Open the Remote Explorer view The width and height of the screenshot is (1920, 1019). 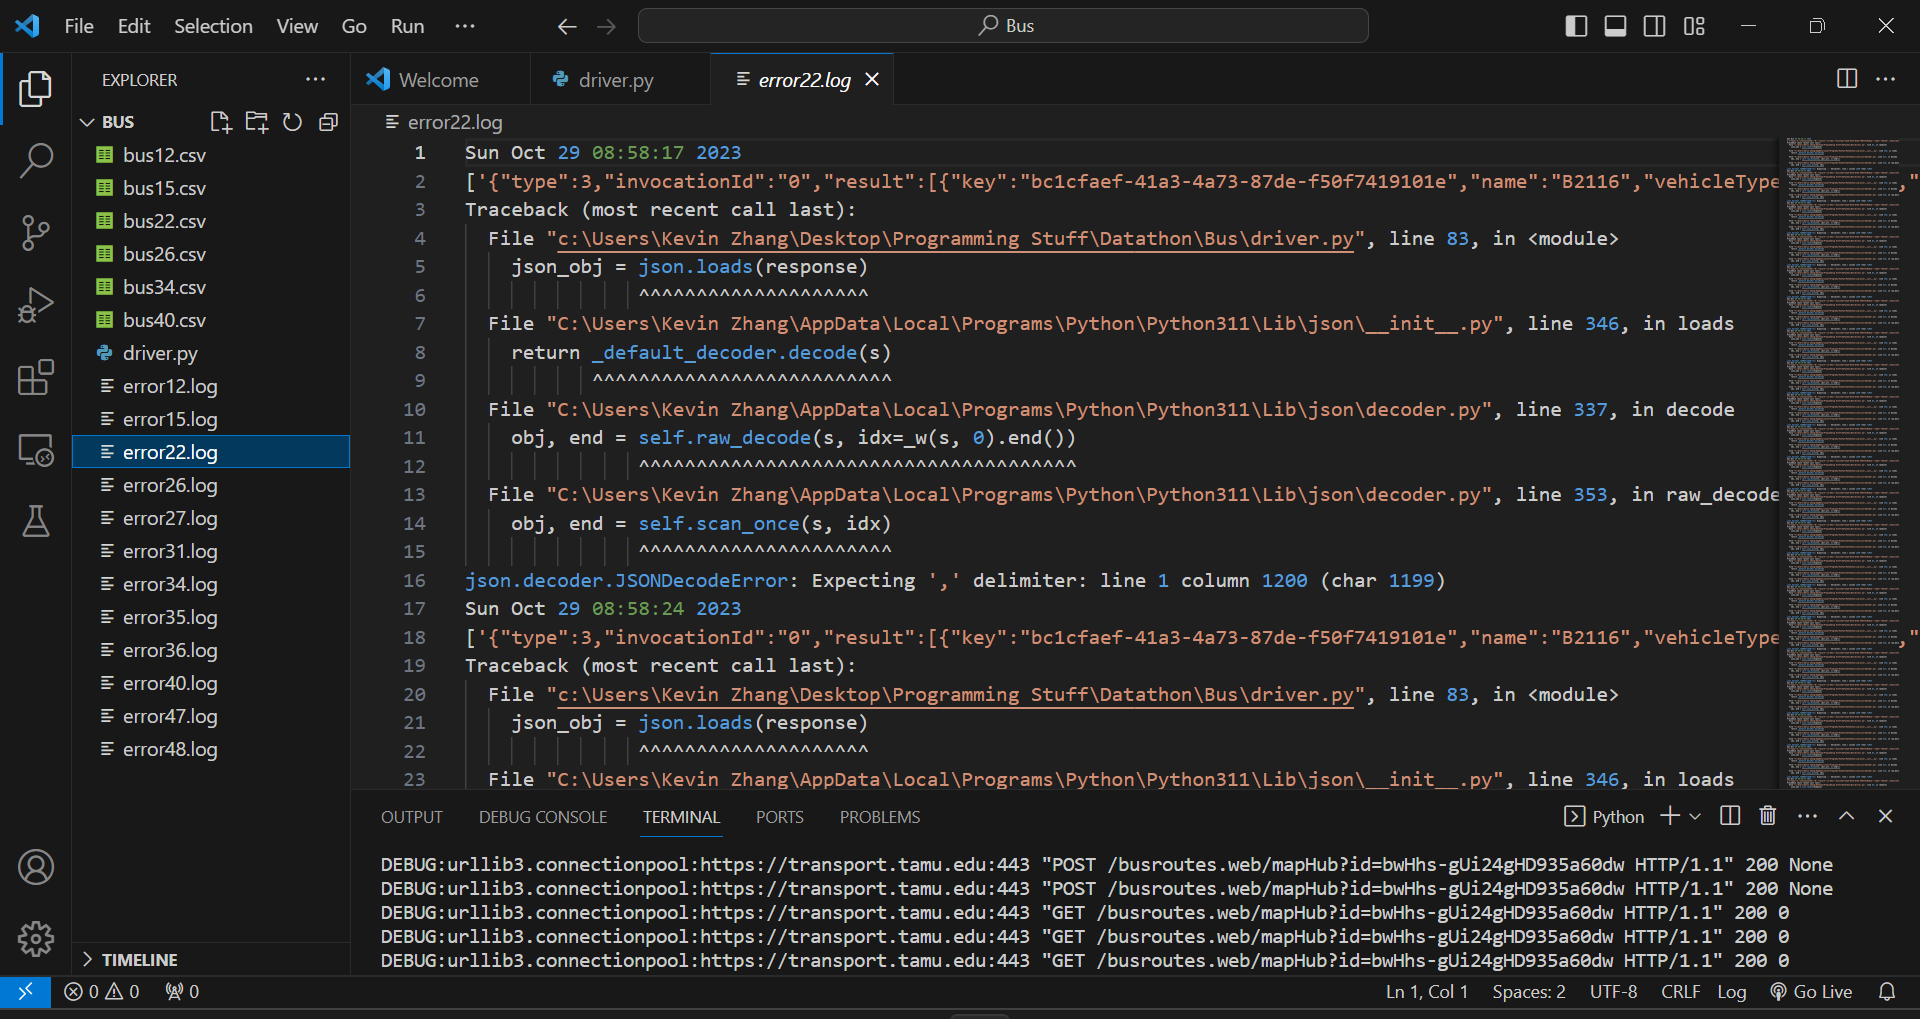point(36,450)
